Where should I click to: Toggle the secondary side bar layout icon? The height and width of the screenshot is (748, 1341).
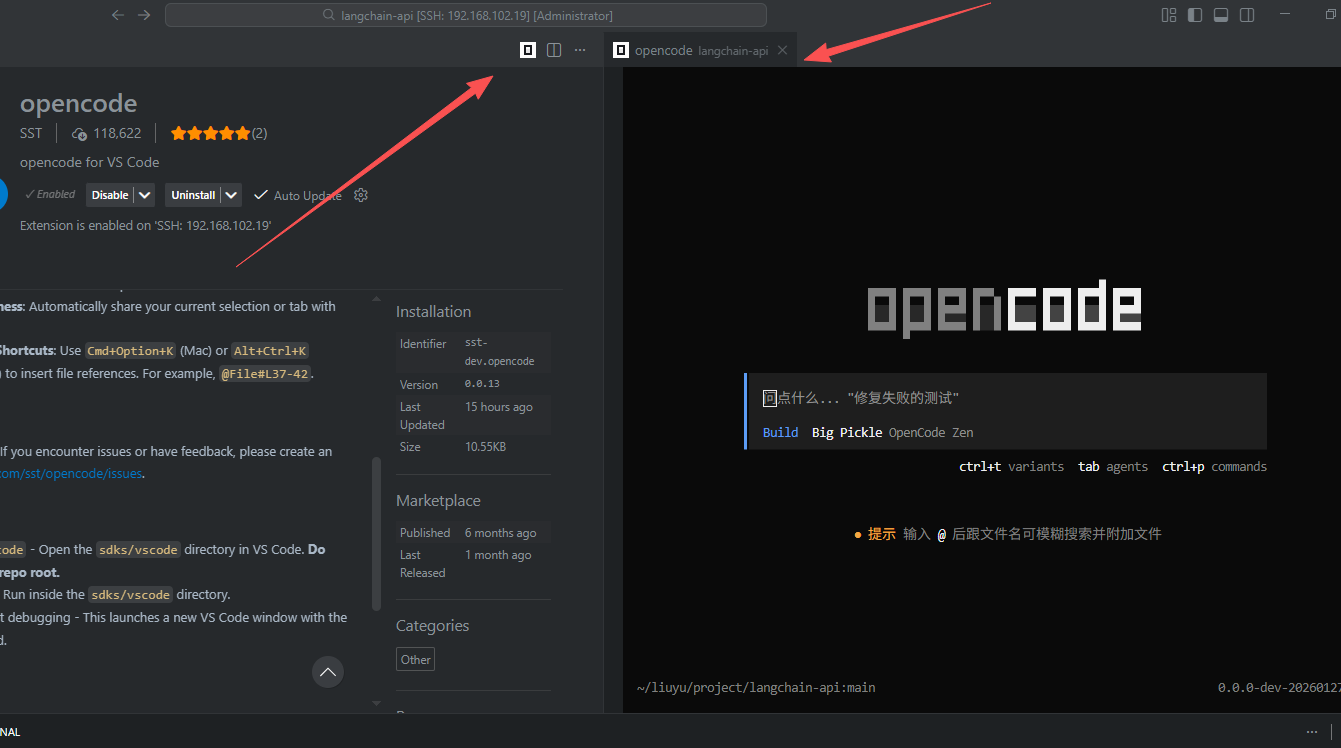[x=1247, y=15]
